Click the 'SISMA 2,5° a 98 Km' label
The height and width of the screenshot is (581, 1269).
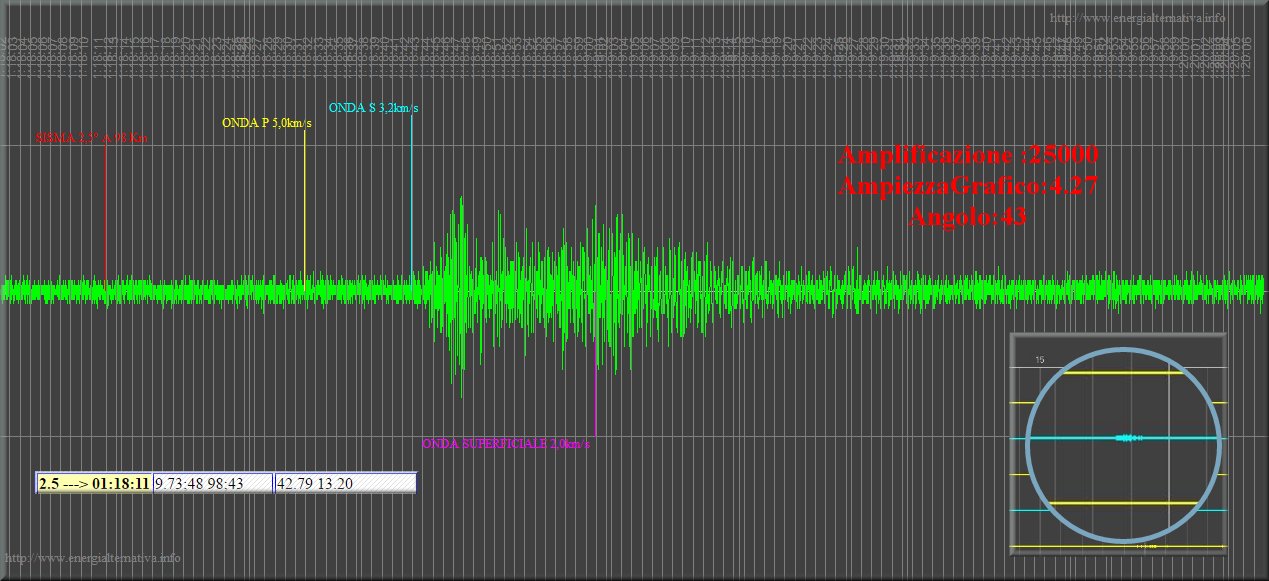[x=92, y=137]
